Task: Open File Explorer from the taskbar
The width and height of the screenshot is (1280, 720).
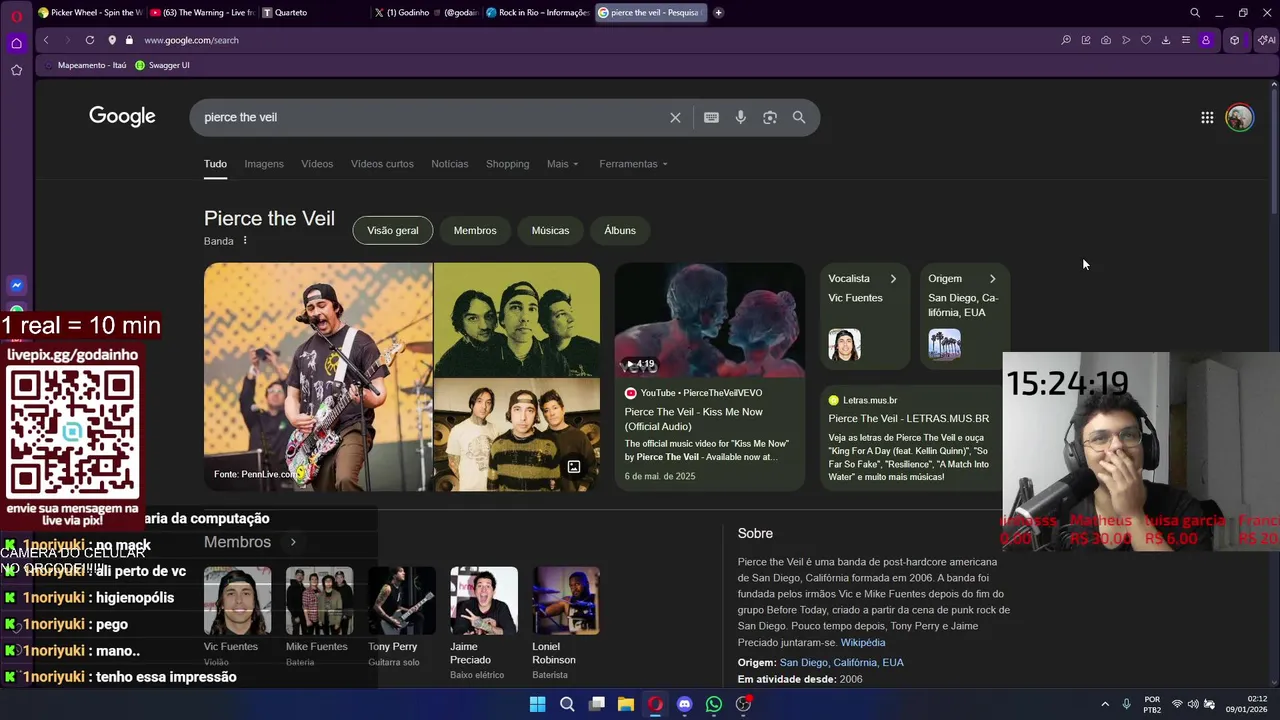Action: click(x=626, y=704)
